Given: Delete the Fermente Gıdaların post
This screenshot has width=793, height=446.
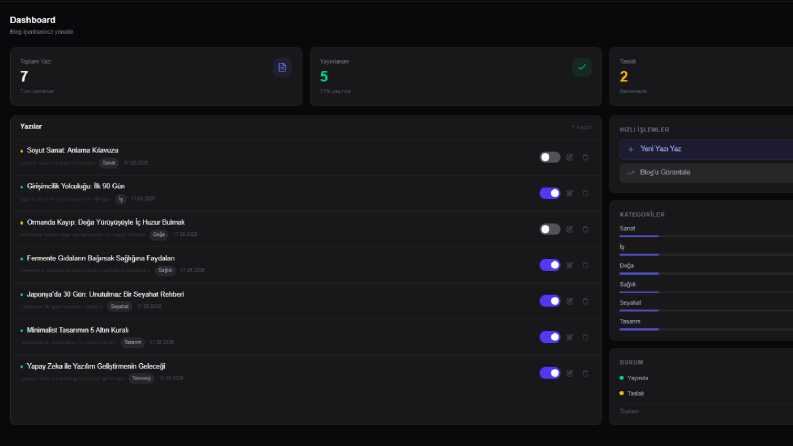Looking at the screenshot, I should 585,265.
